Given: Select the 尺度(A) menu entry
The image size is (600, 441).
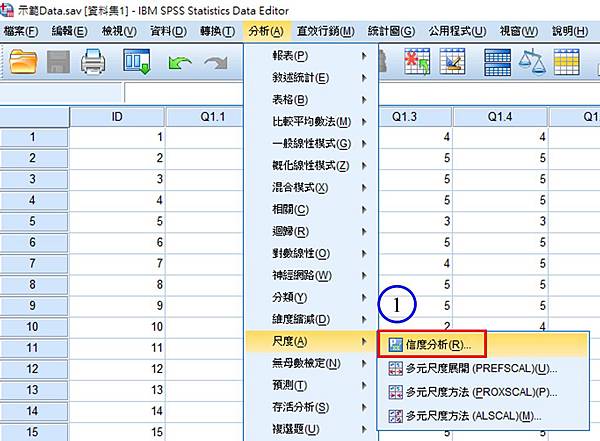Looking at the screenshot, I should click(311, 341).
